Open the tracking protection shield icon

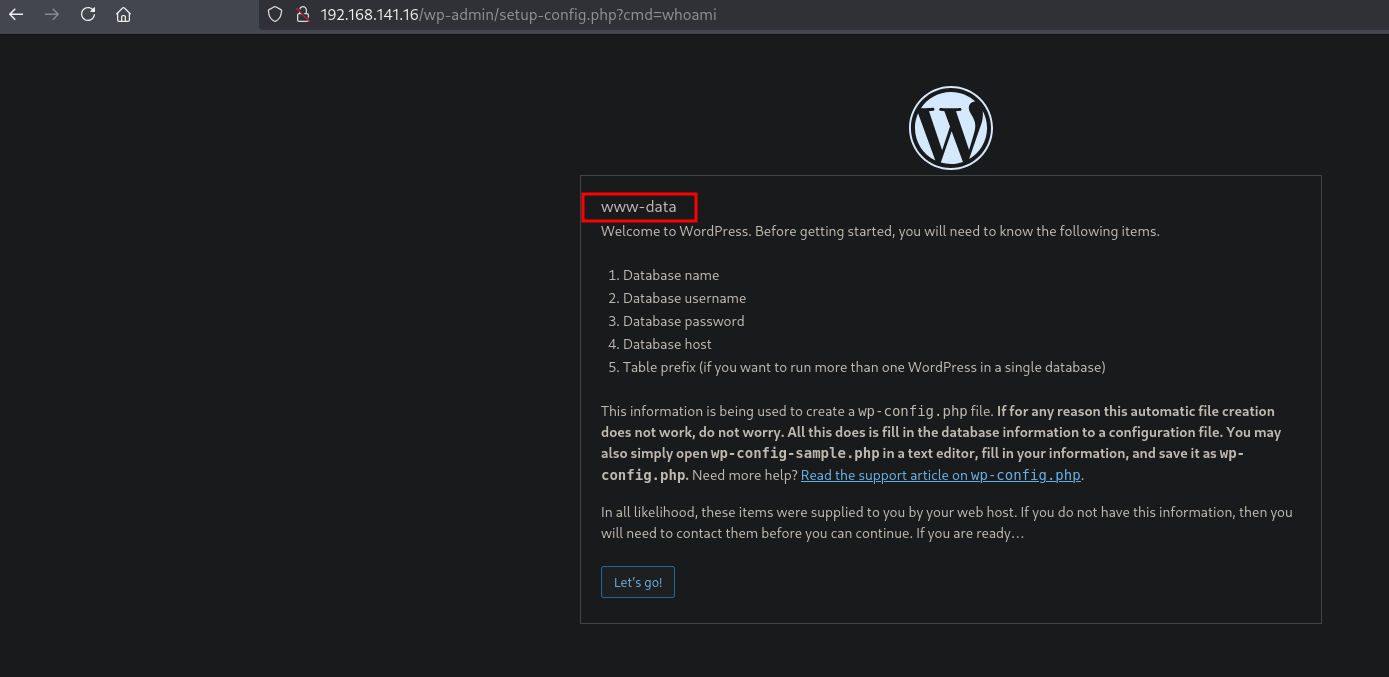(276, 15)
